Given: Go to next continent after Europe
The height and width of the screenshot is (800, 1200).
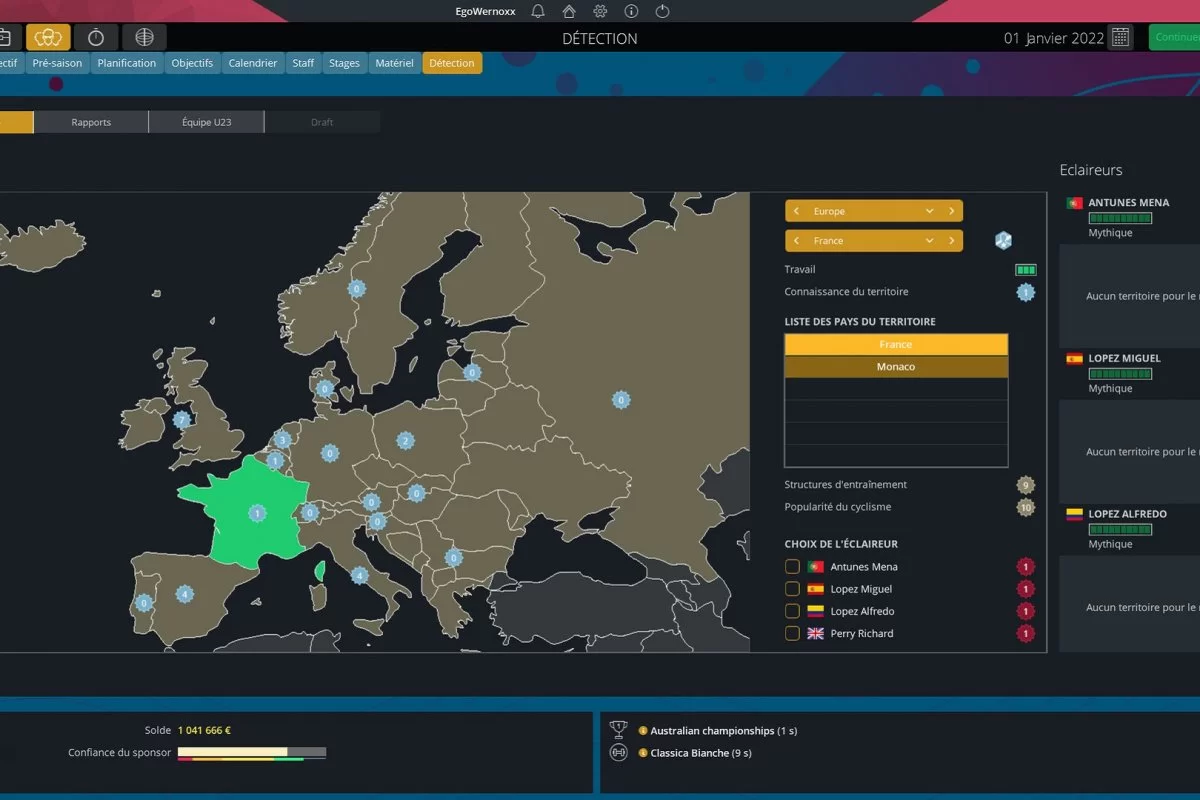Looking at the screenshot, I should pyautogui.click(x=951, y=211).
